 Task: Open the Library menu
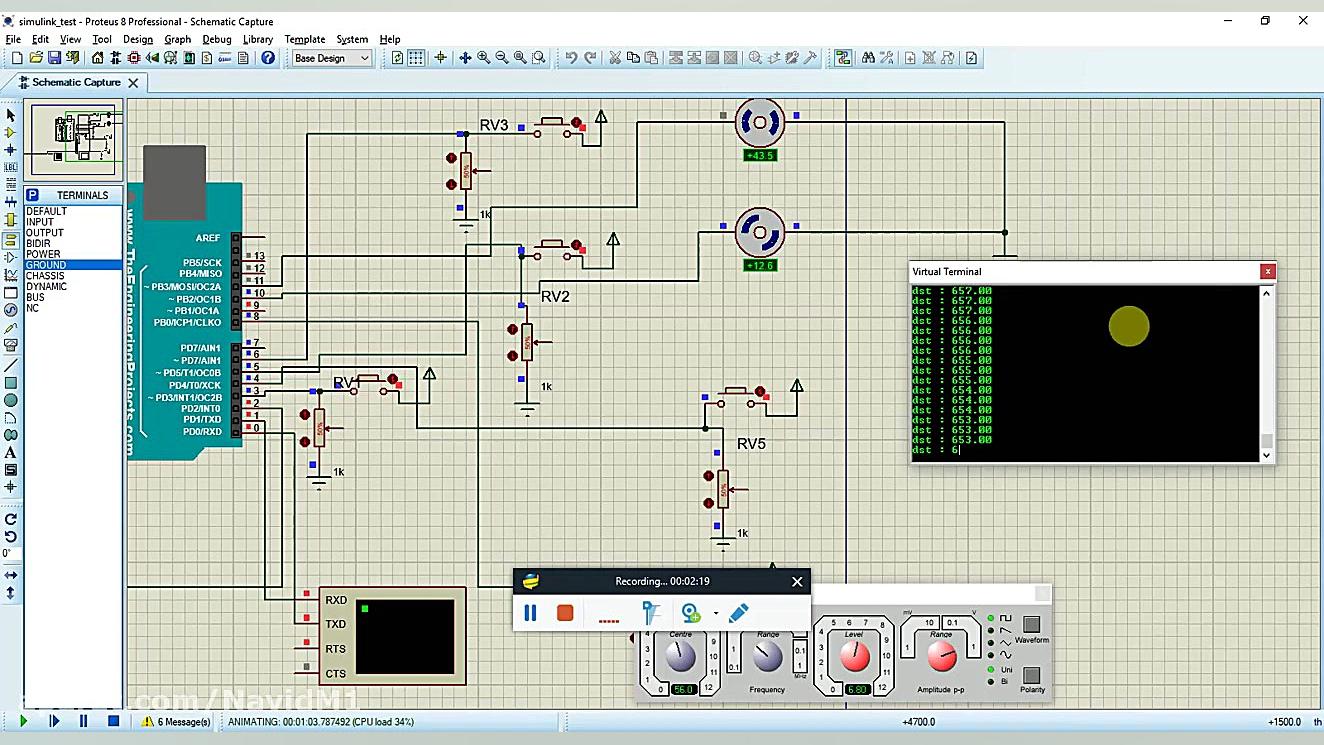[x=257, y=39]
